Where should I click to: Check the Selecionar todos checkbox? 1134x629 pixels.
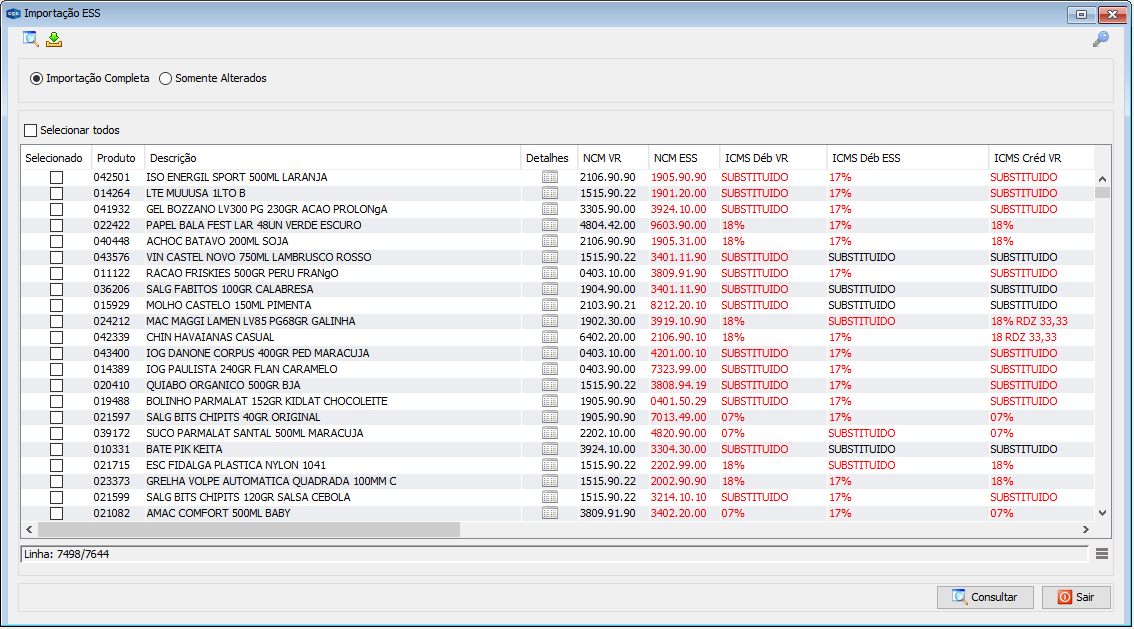(30, 130)
